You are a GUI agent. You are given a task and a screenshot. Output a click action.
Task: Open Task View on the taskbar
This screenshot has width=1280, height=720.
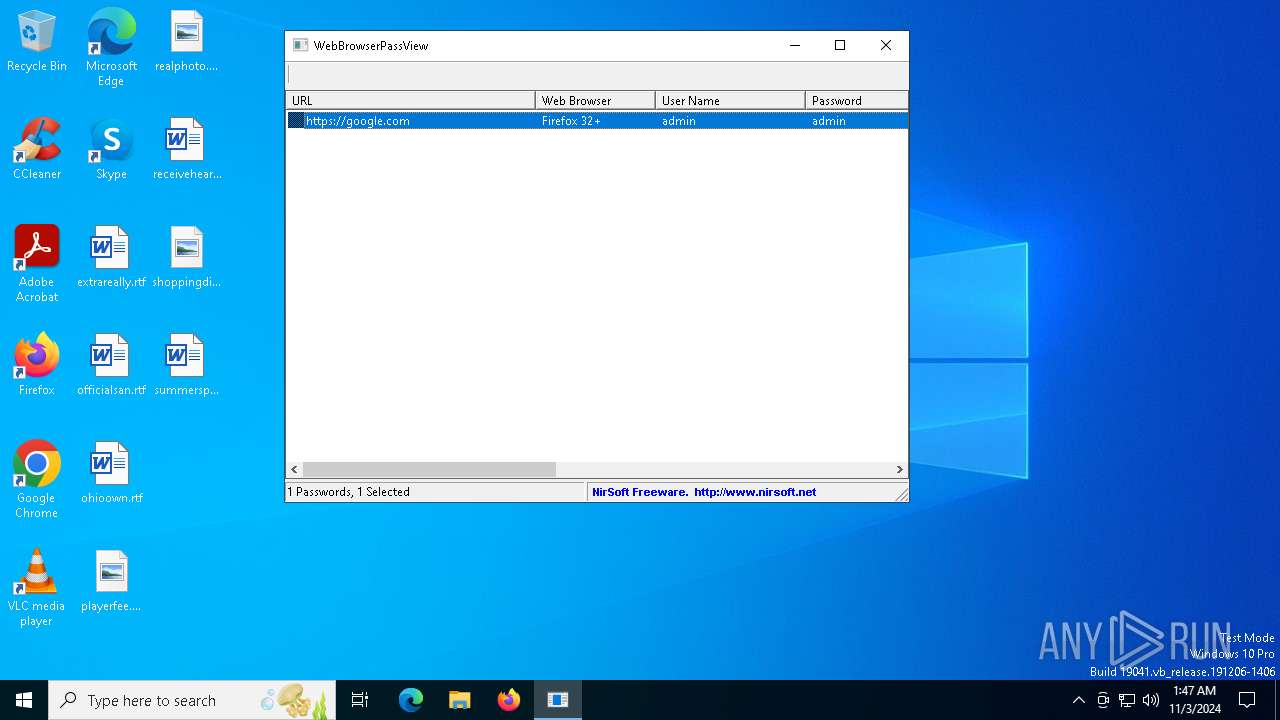click(x=360, y=700)
